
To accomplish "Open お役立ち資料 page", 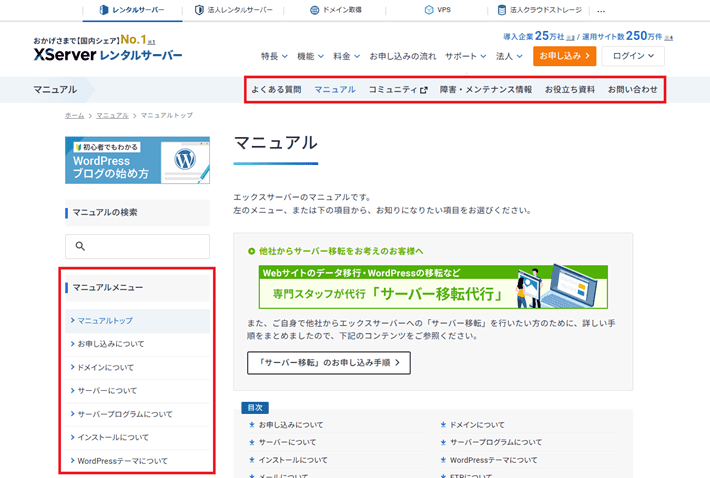I will (x=570, y=90).
